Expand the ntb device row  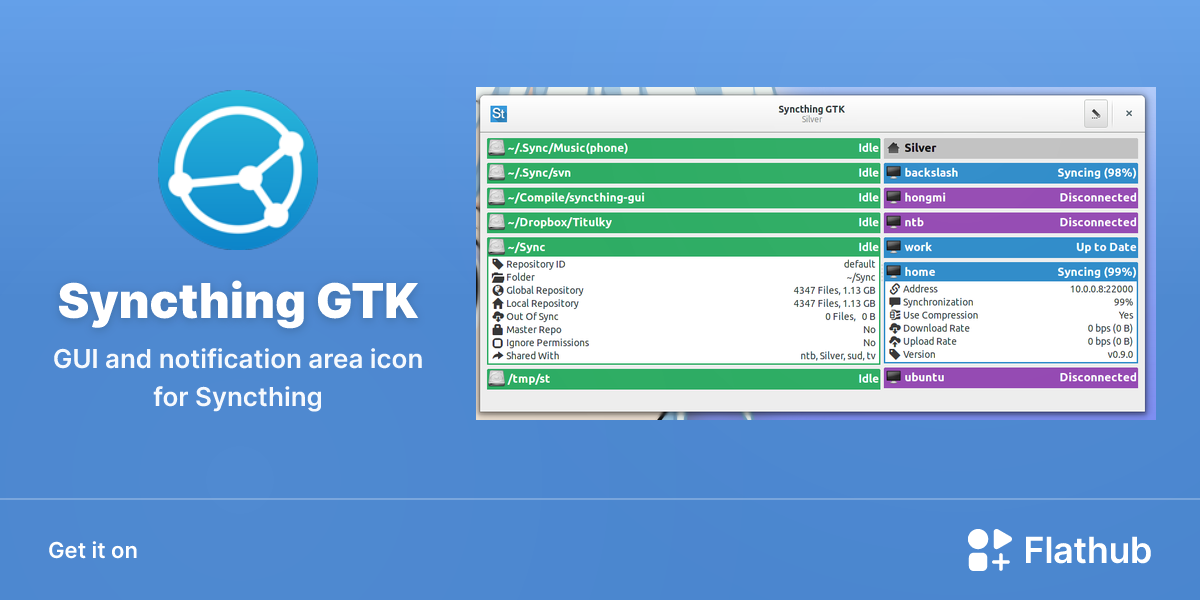click(x=1011, y=223)
